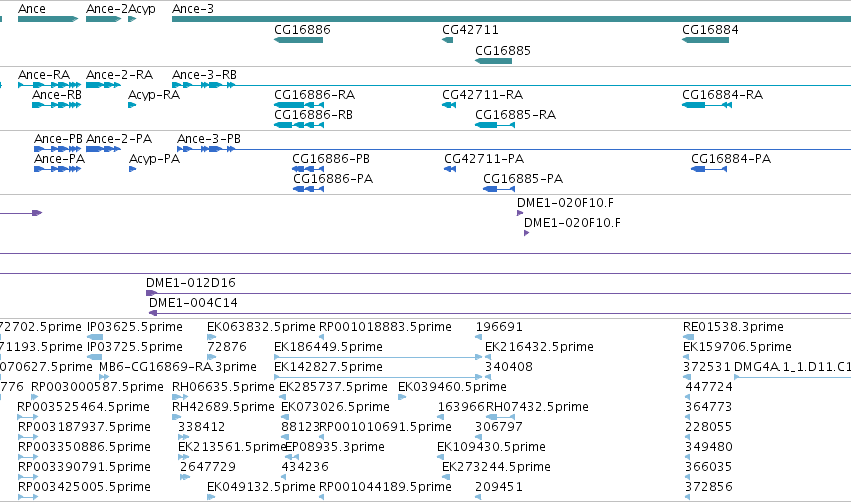The image size is (851, 502).
Task: Click the RH07432.5prime EST label
Action: tap(537, 406)
